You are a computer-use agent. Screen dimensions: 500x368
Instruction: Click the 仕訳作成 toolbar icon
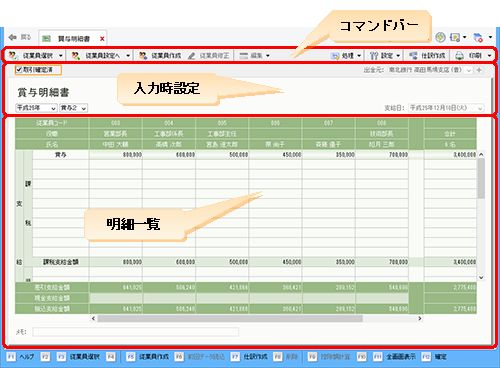pos(413,56)
